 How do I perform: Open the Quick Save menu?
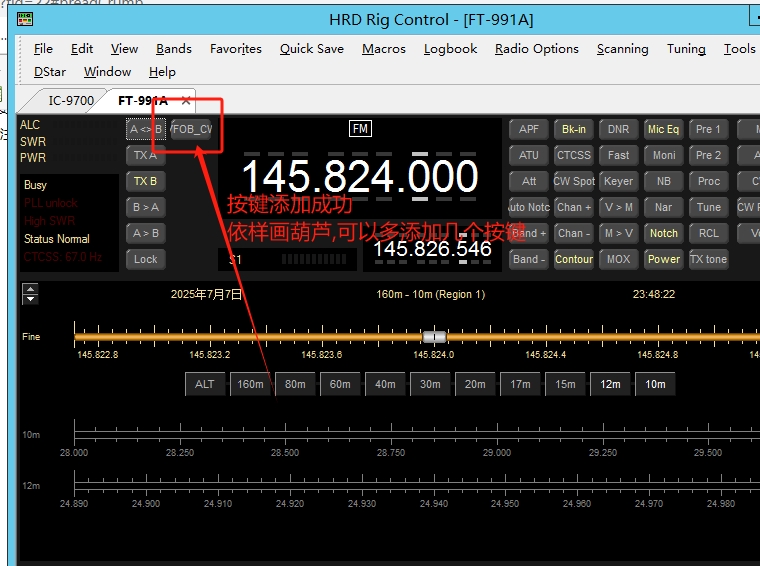312,49
